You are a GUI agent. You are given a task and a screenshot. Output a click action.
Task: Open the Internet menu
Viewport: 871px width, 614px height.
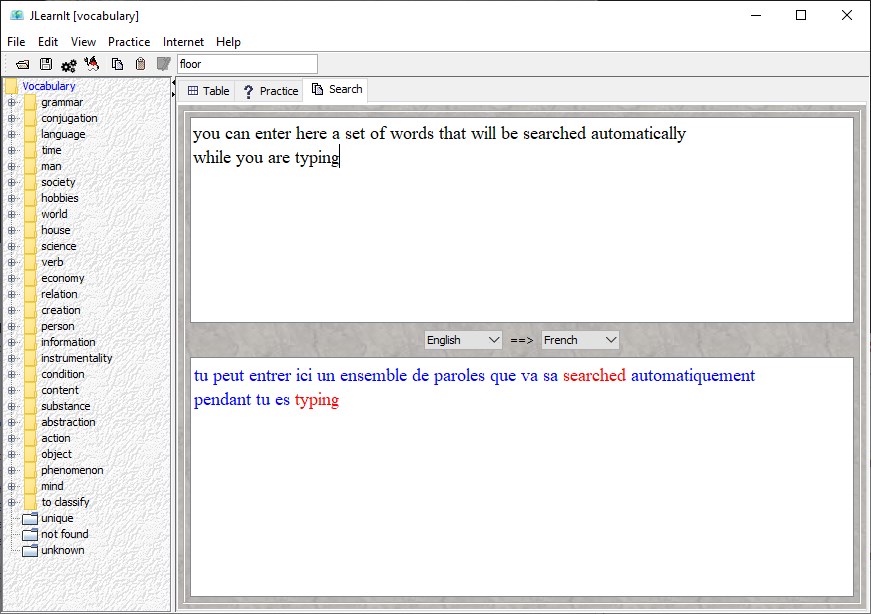click(183, 42)
